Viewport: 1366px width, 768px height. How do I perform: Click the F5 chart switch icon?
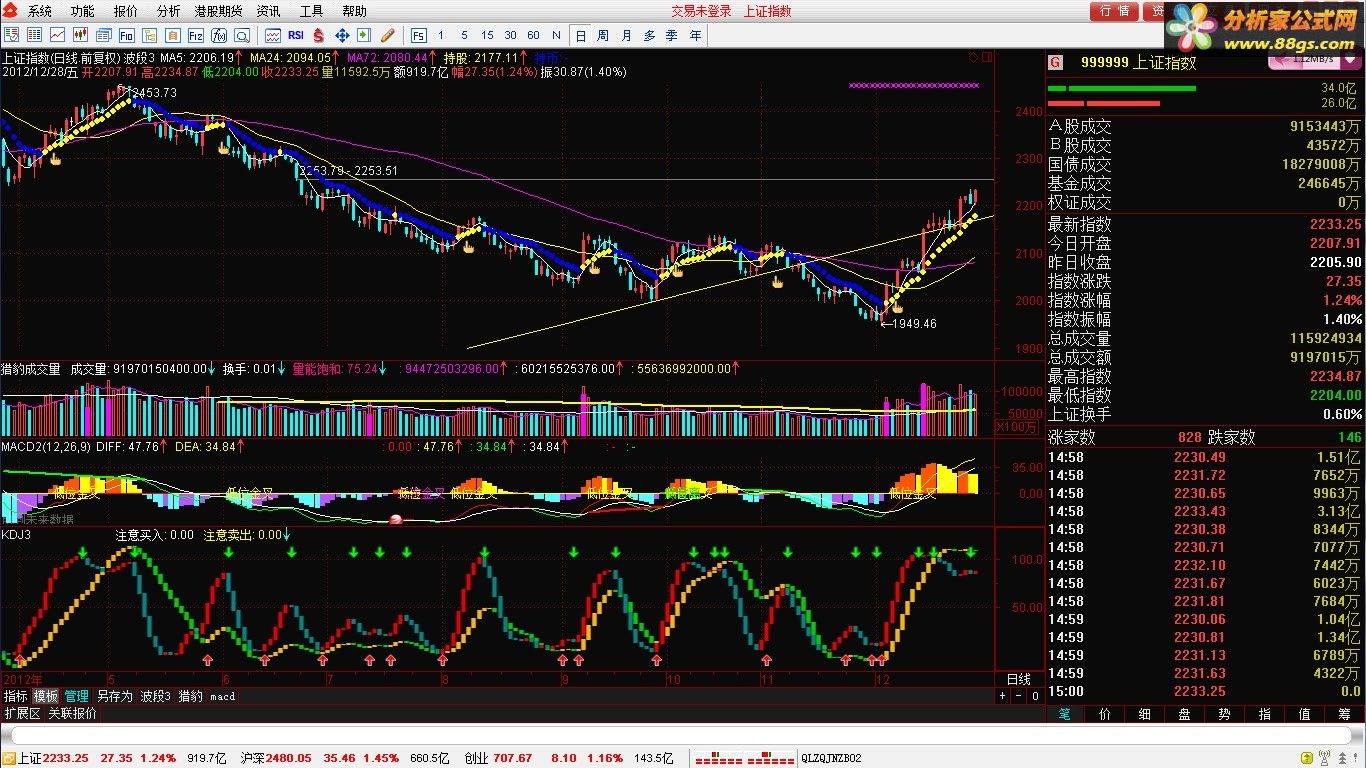(418, 35)
